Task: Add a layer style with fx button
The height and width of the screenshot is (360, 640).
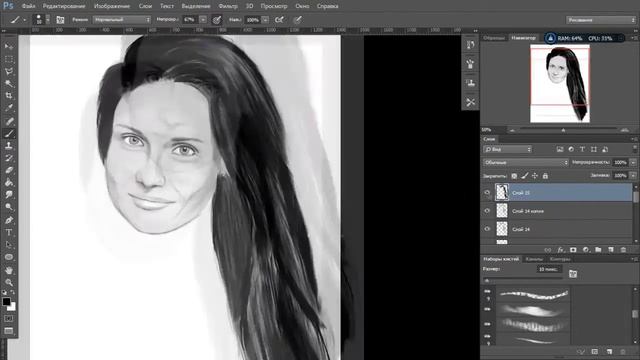Action: [x=561, y=250]
